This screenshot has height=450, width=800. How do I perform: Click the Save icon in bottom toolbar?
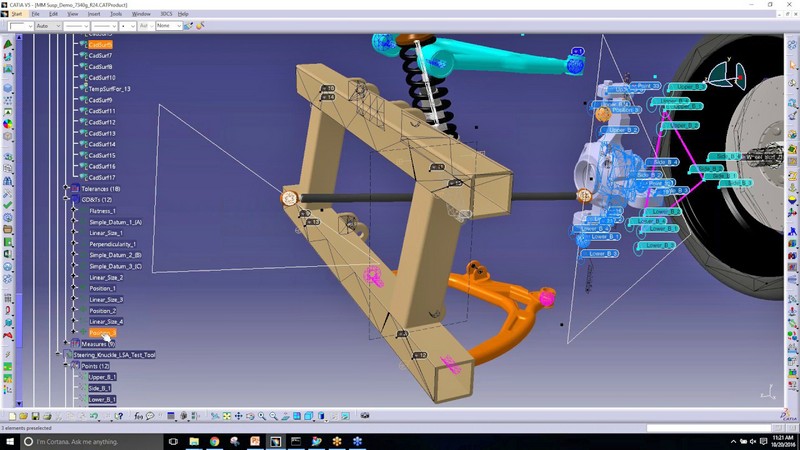[35, 416]
